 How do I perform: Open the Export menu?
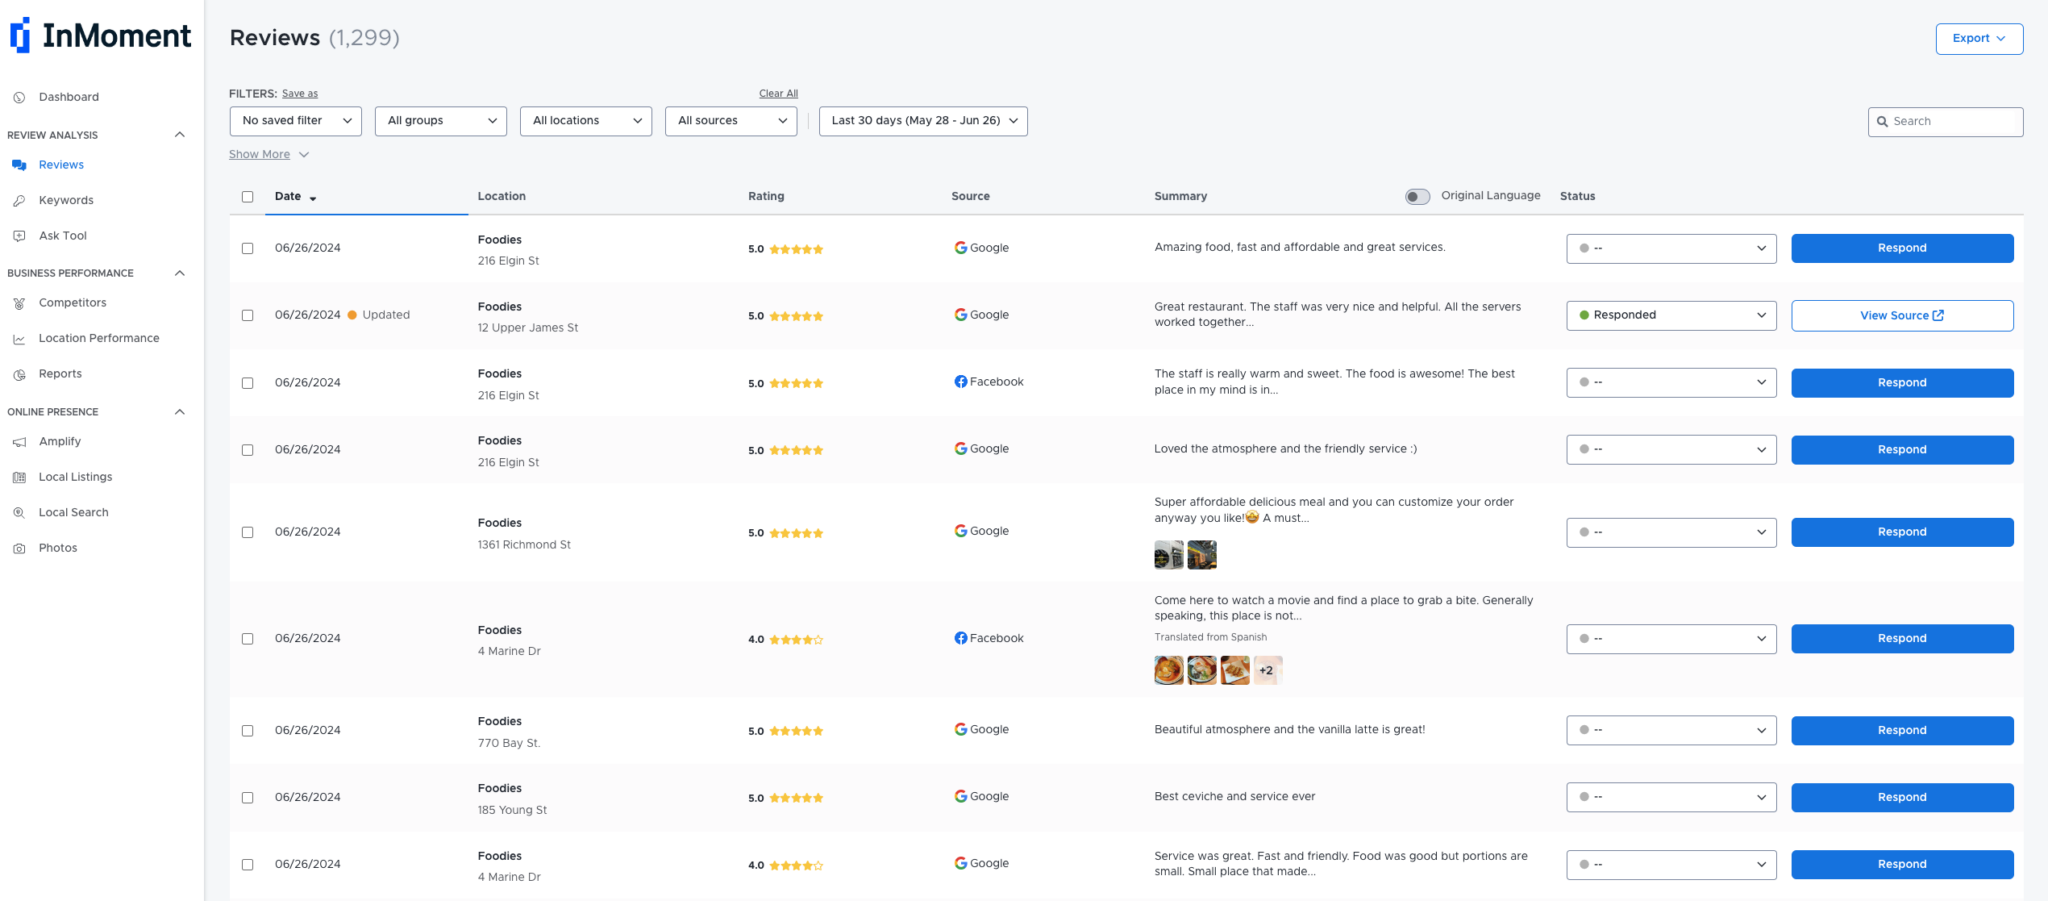click(x=1978, y=38)
